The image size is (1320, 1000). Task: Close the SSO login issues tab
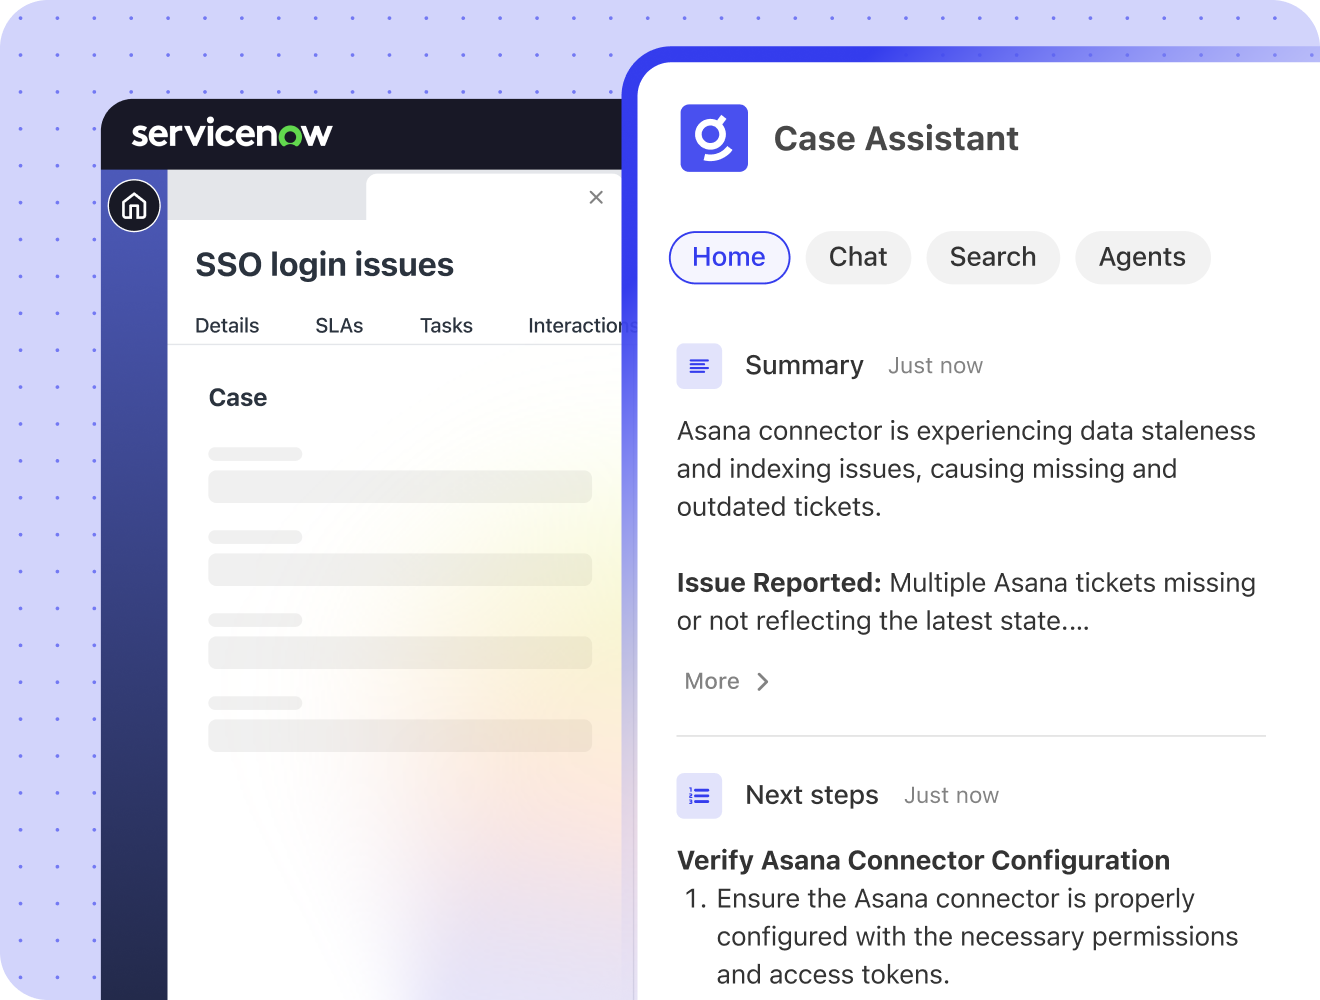click(596, 198)
